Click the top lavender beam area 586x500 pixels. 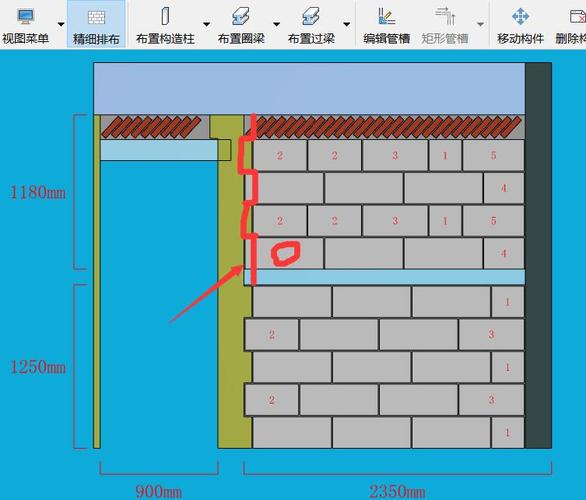click(x=309, y=89)
